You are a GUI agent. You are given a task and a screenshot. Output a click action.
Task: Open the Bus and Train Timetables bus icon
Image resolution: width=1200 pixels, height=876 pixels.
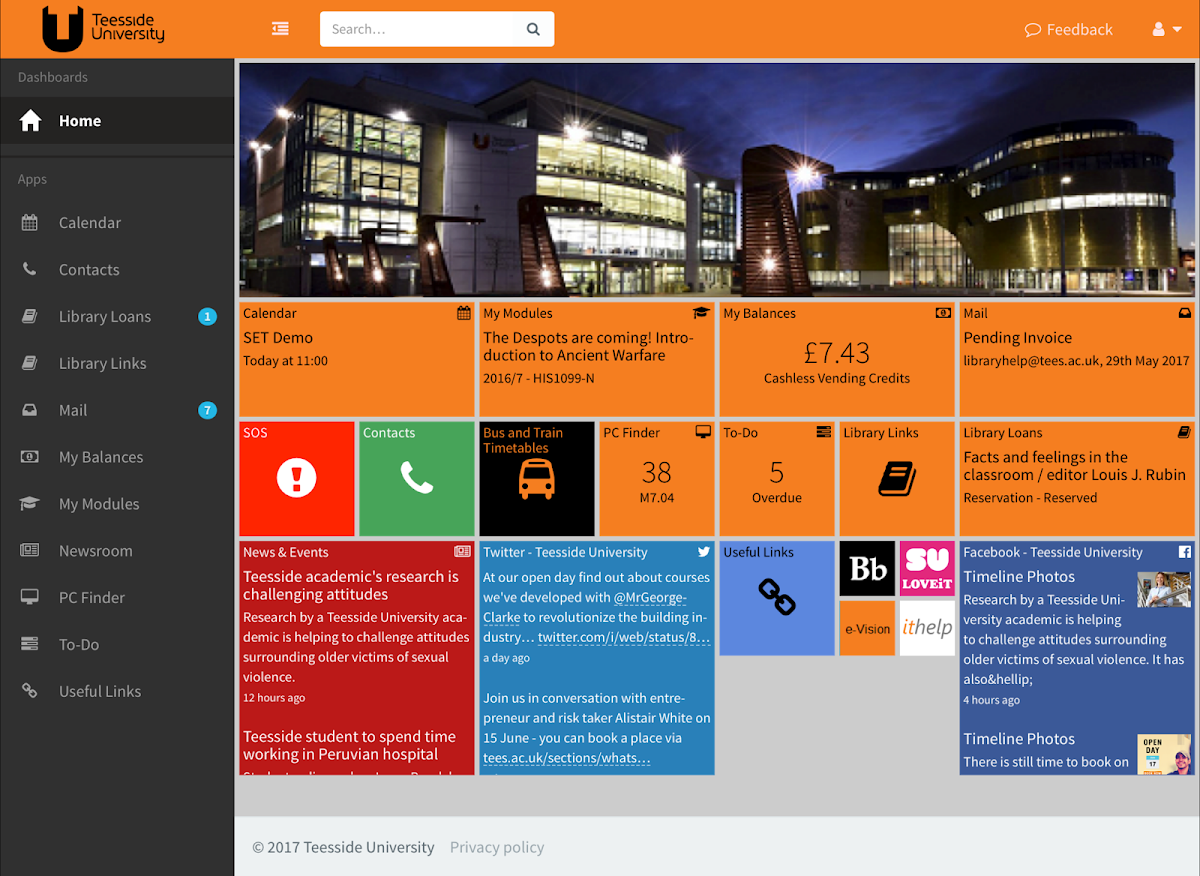pos(536,479)
